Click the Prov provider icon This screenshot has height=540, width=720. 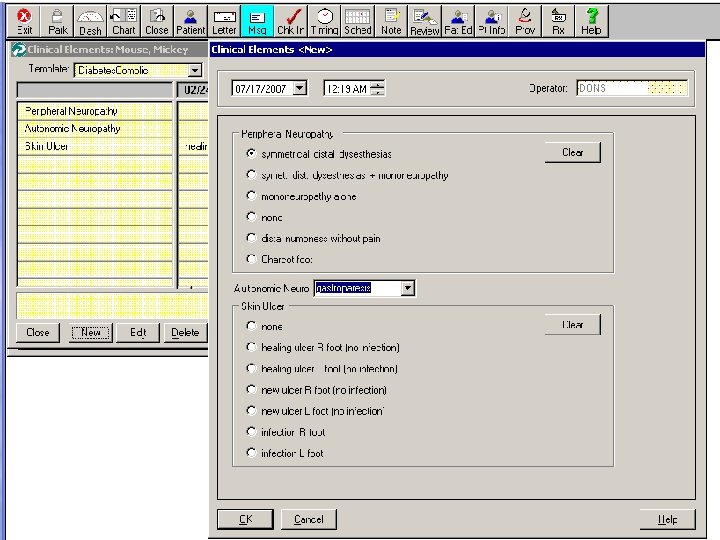coord(525,22)
